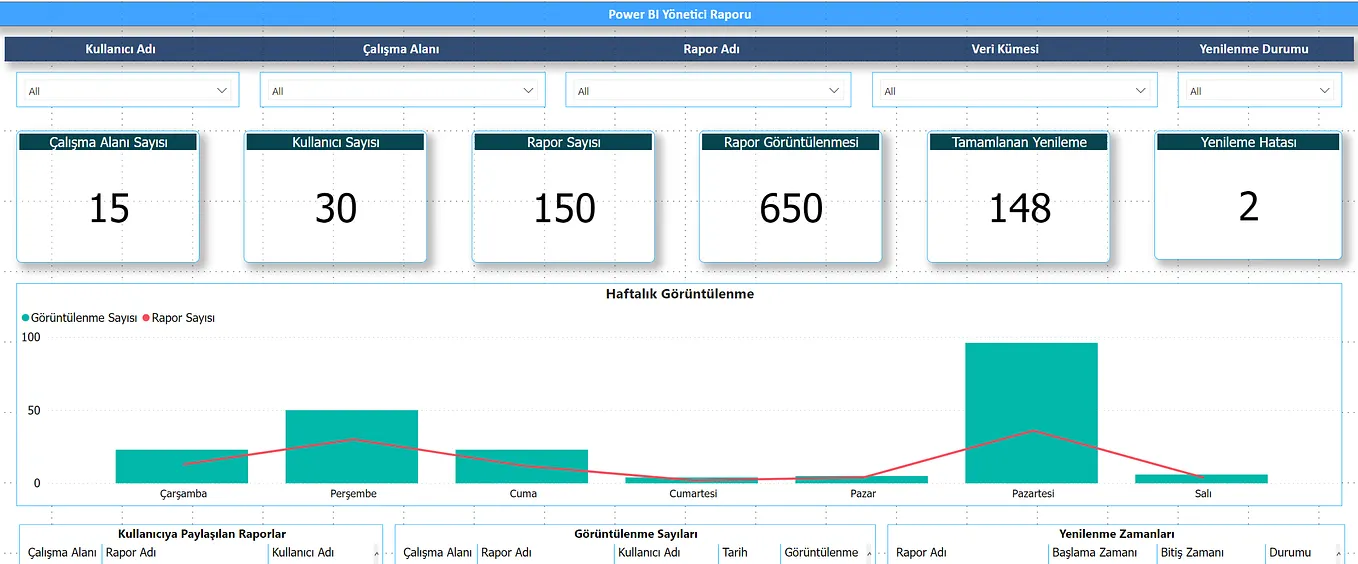Expand the Veri Kümesi filter dropdown

click(1015, 90)
